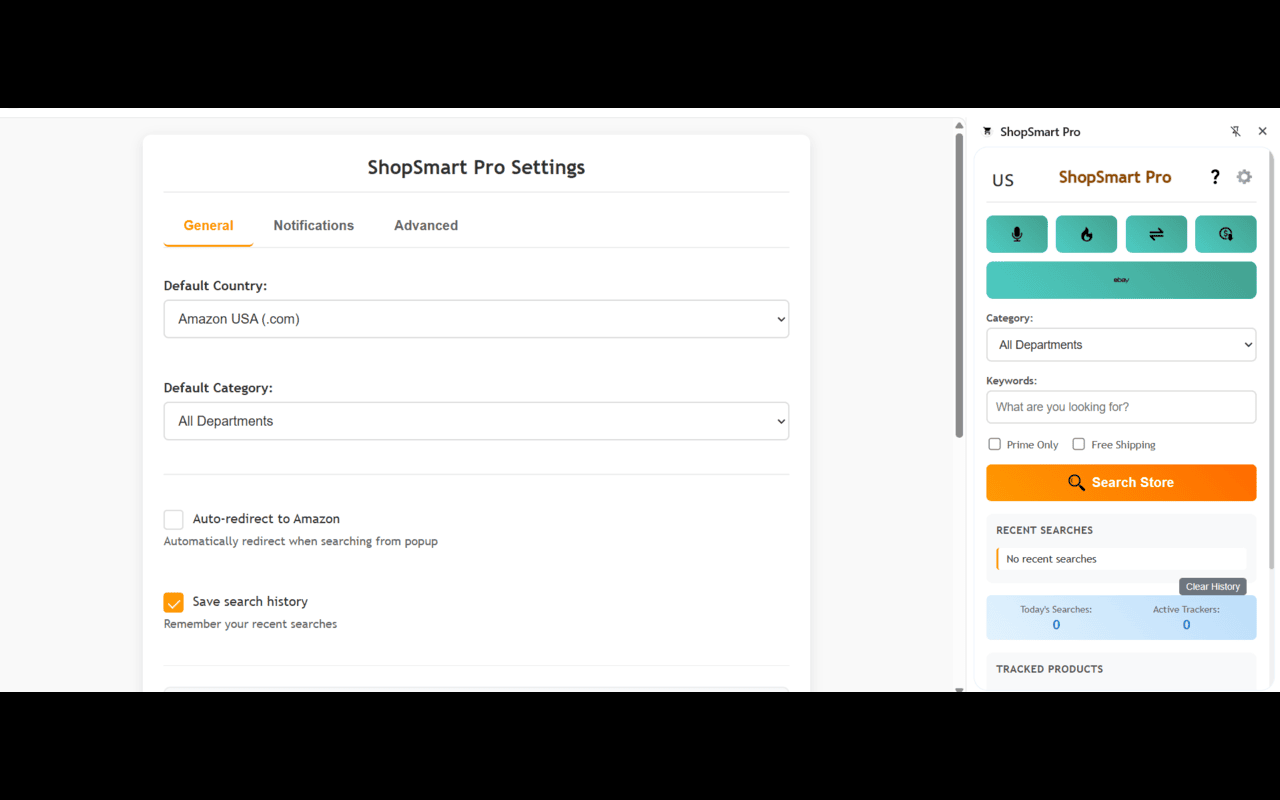Image resolution: width=1280 pixels, height=800 pixels.
Task: Tick the Prime Only checkbox
Action: [x=994, y=444]
